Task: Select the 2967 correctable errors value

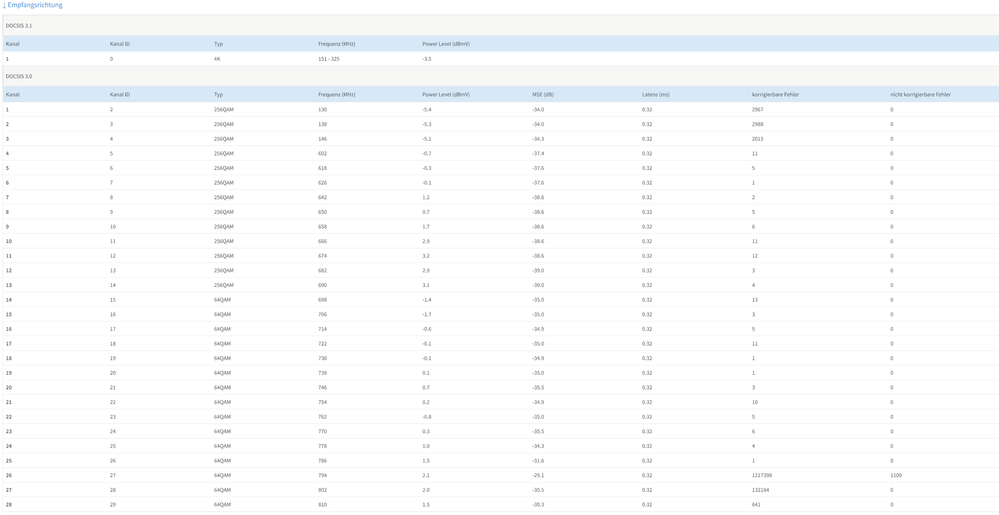Action: tap(757, 110)
